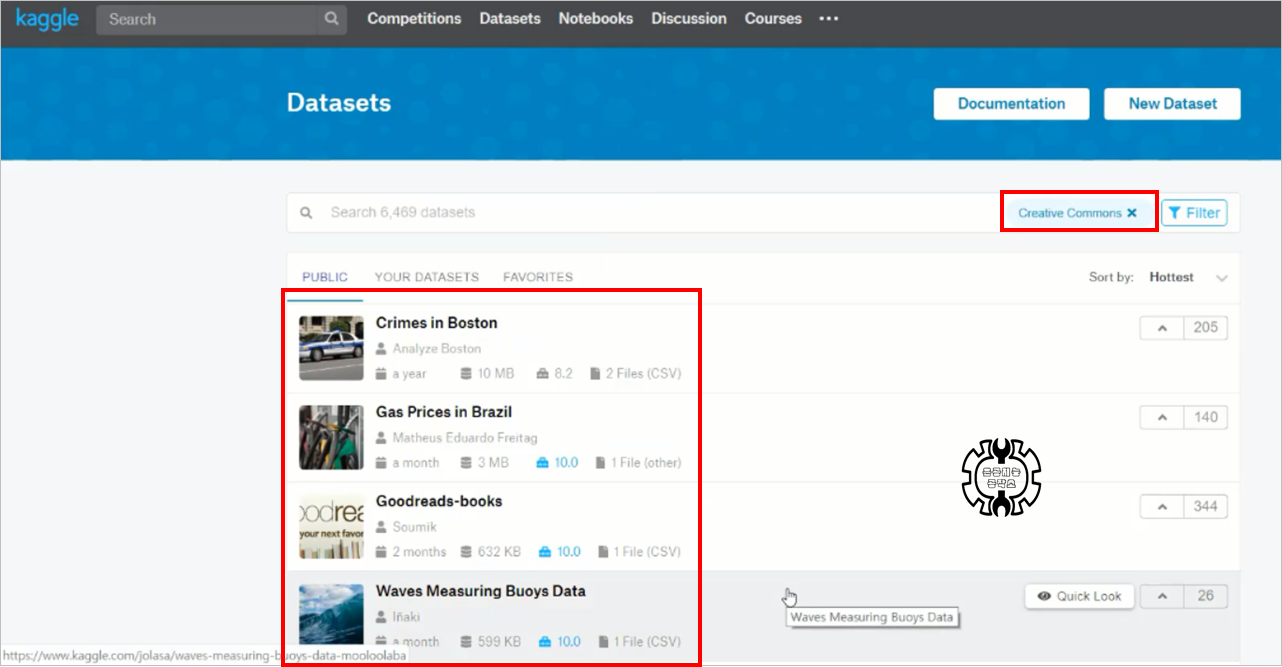Click the magnifier icon in datasets search box
Viewport: 1282px width, 667px height.
click(x=306, y=212)
